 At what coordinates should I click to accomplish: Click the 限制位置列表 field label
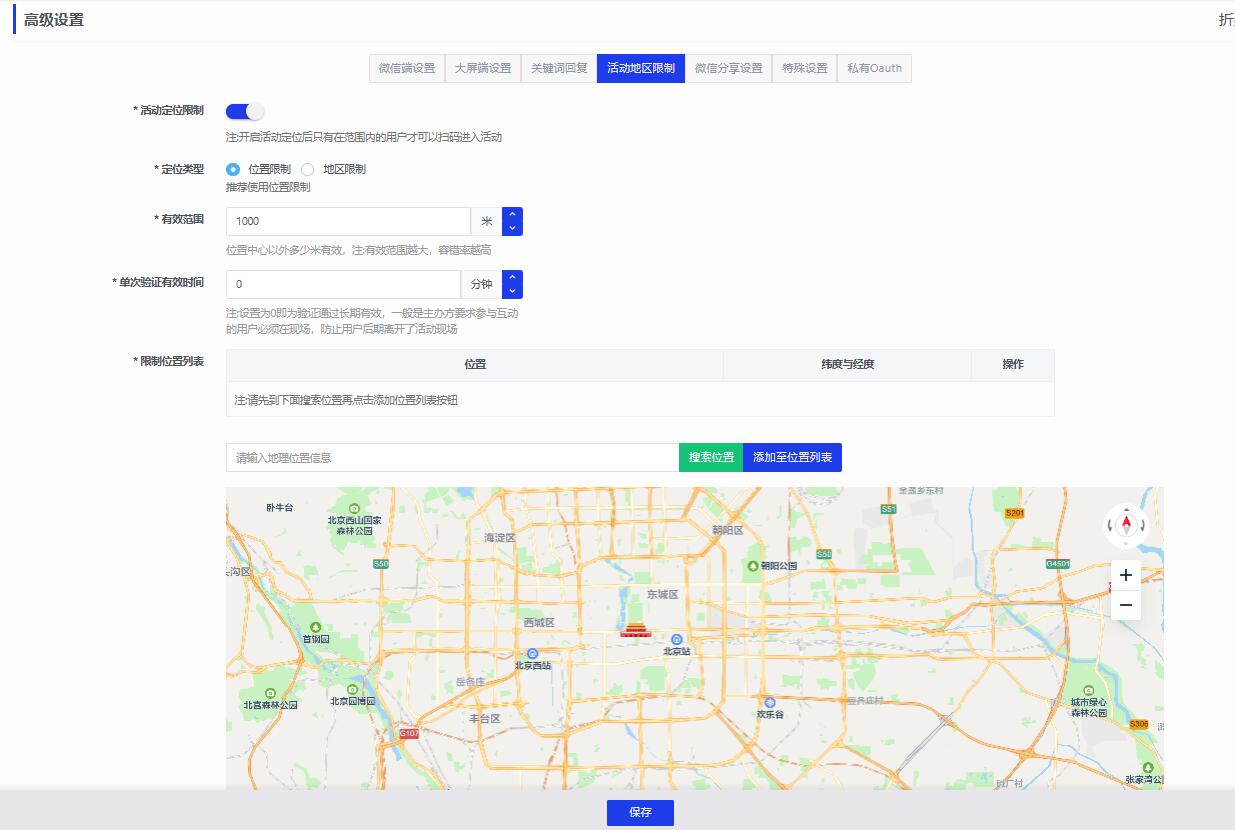tap(171, 361)
